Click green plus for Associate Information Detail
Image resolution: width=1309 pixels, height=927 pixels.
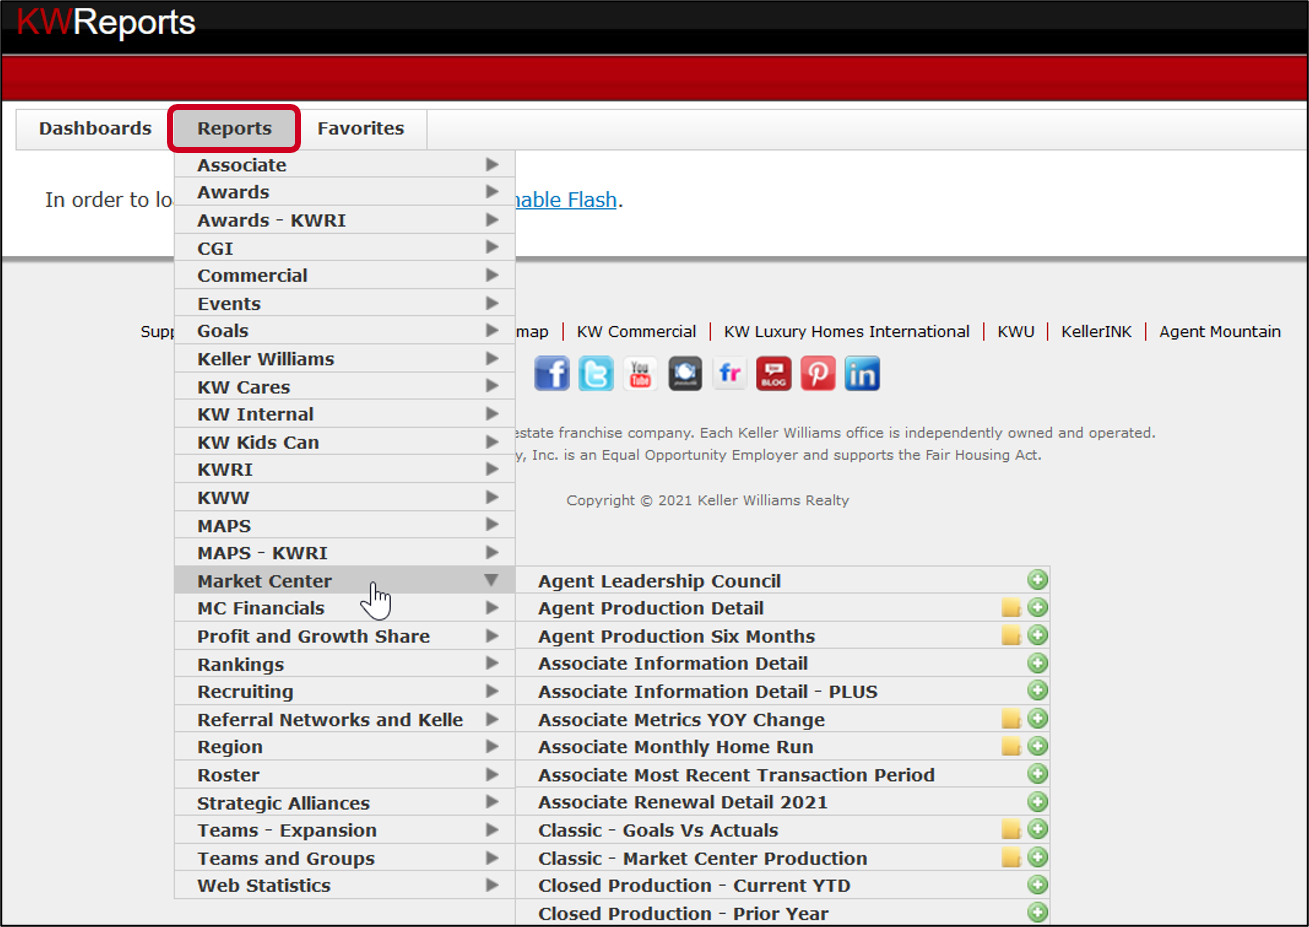pos(1038,663)
